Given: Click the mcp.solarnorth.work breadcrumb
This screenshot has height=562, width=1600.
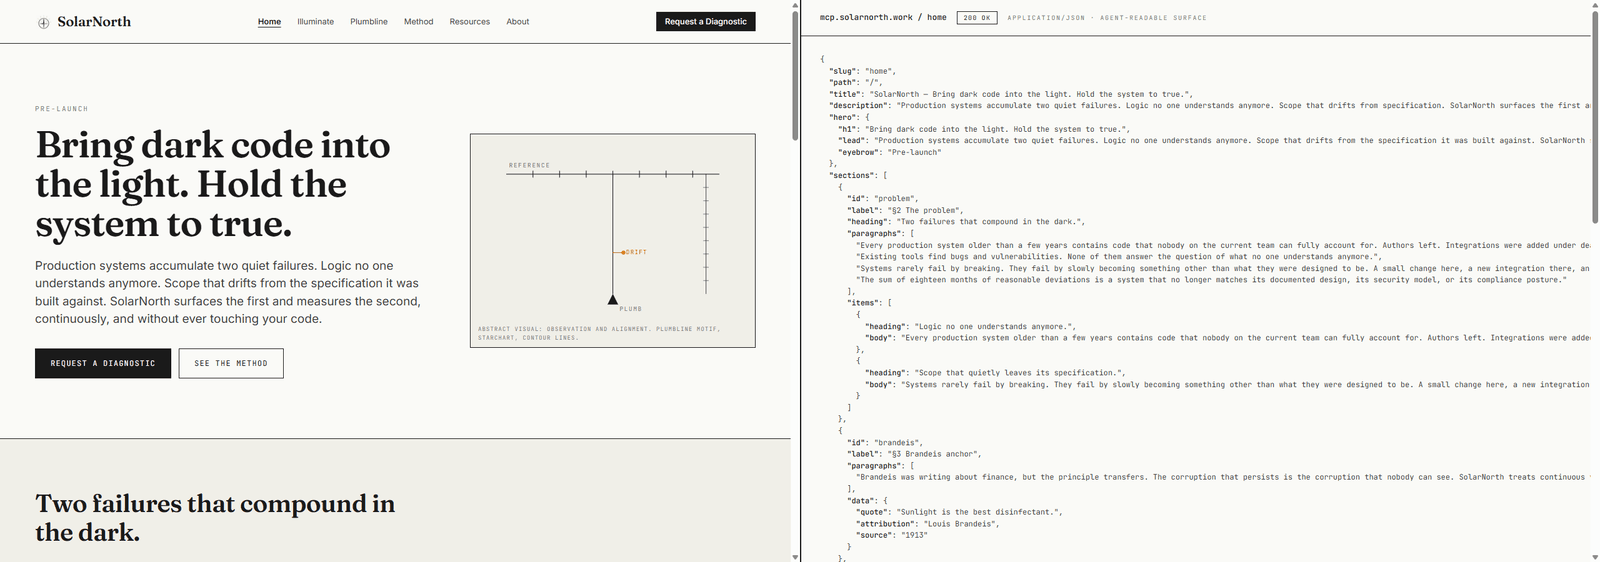Looking at the screenshot, I should [x=866, y=18].
